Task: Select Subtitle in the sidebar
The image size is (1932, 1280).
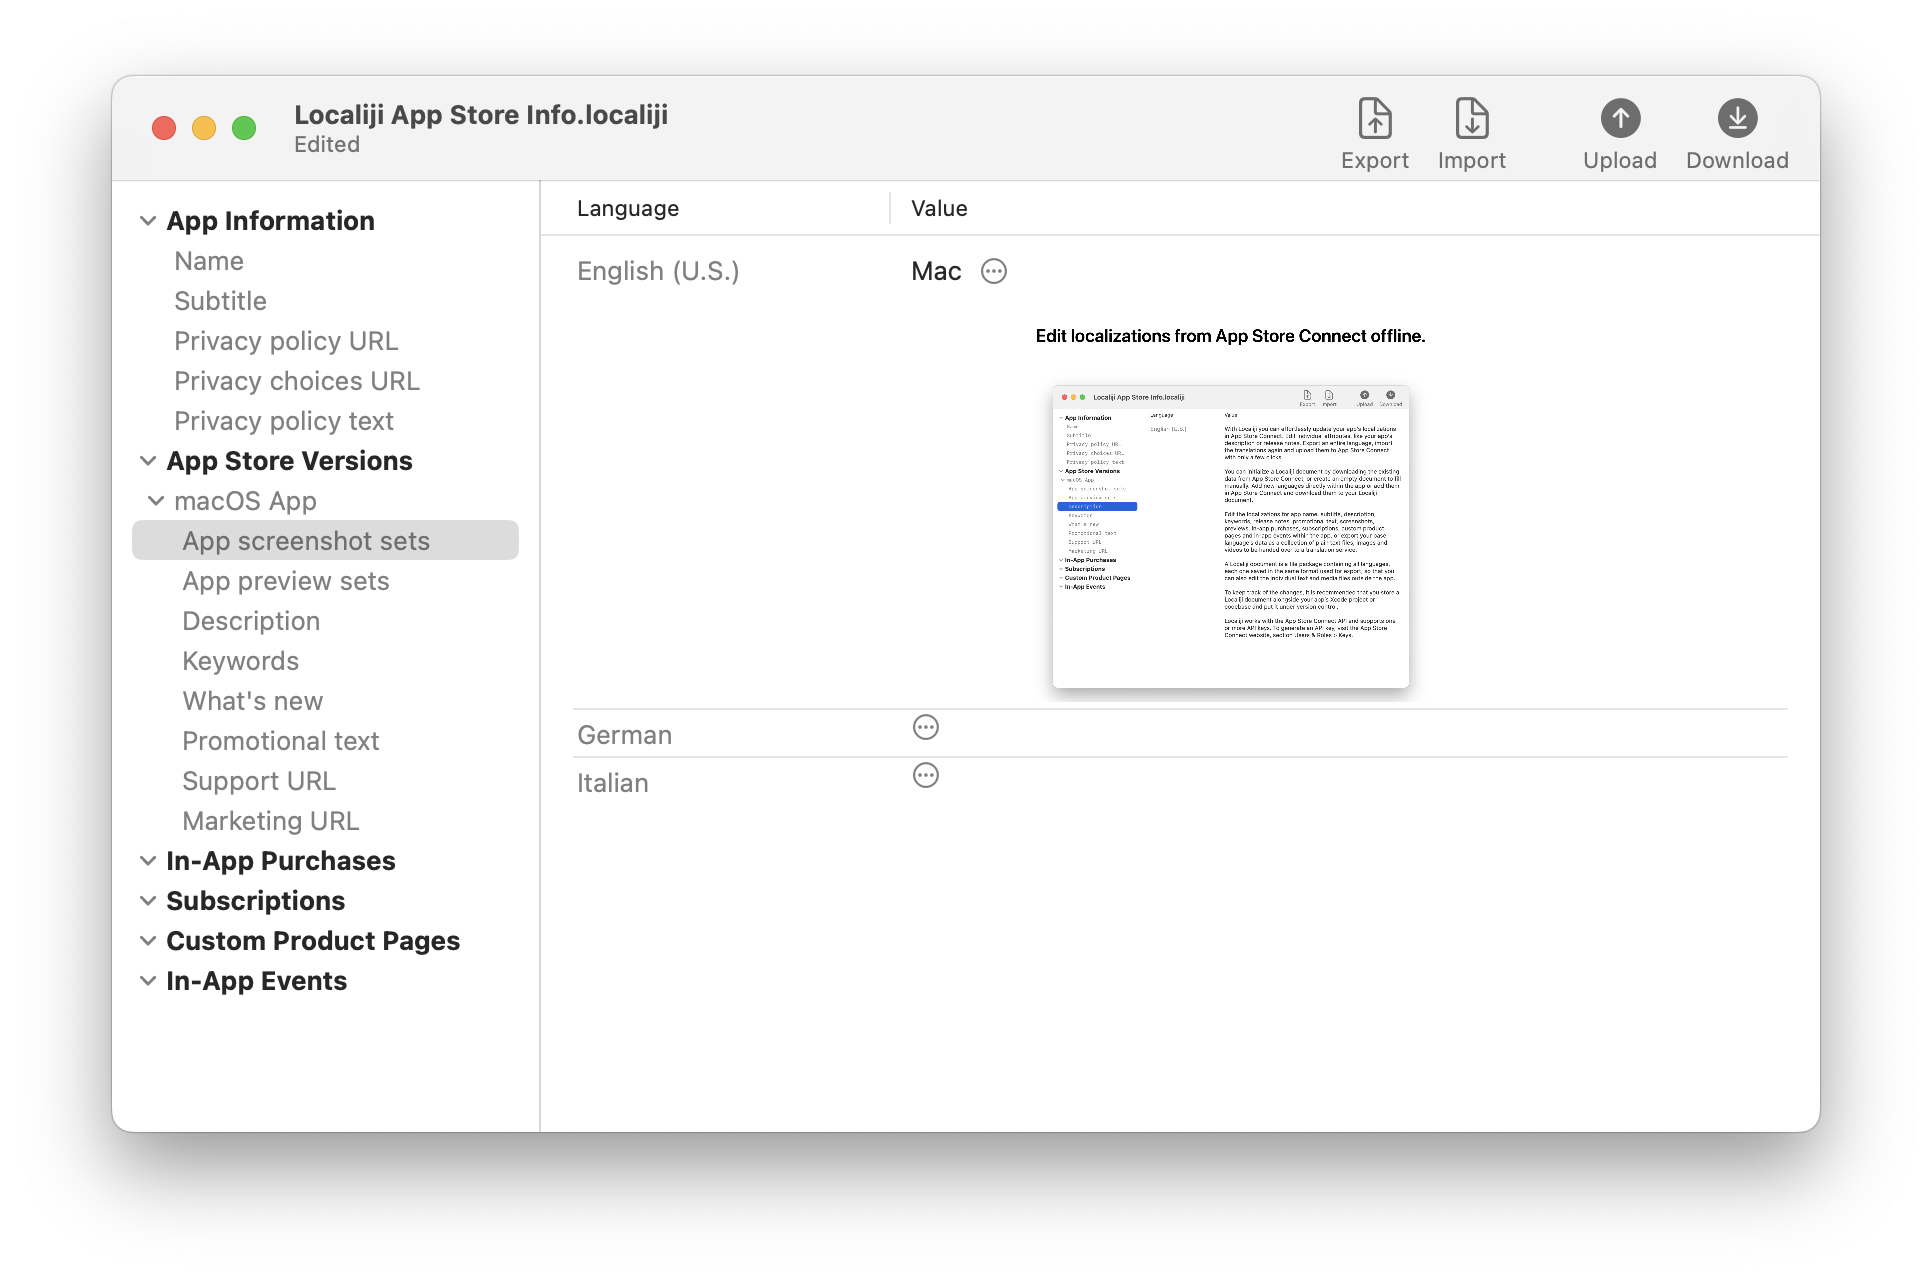Action: tap(220, 301)
